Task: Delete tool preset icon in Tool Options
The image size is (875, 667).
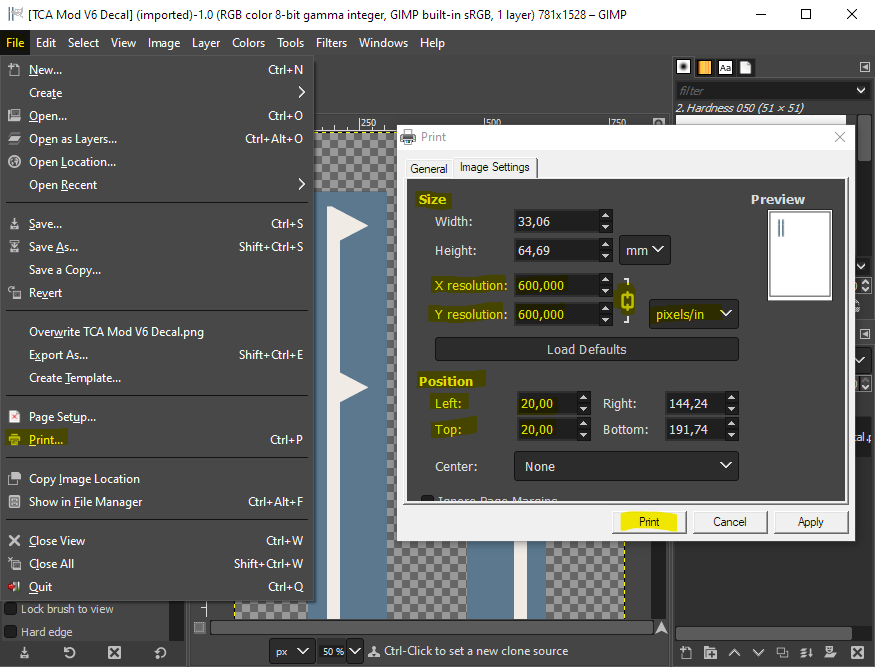Action: (x=114, y=652)
